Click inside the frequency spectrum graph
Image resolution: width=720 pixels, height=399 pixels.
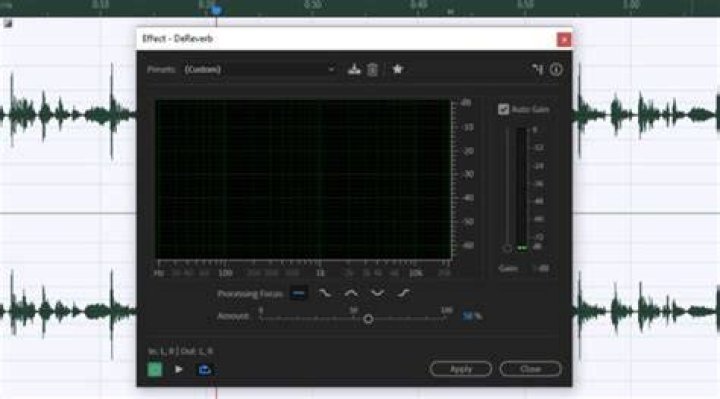click(x=304, y=180)
